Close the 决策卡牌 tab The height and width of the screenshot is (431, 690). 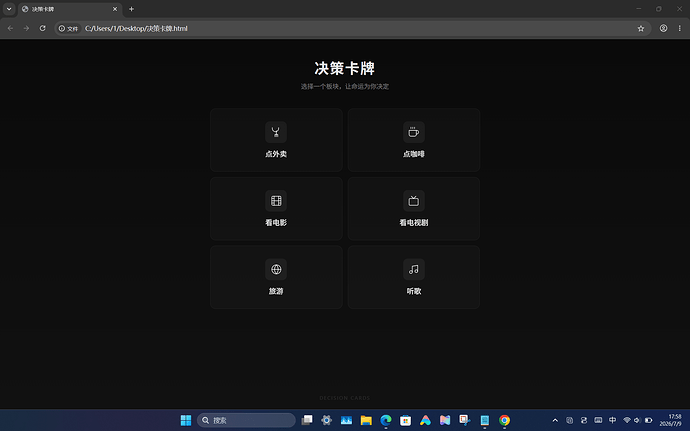(x=115, y=9)
